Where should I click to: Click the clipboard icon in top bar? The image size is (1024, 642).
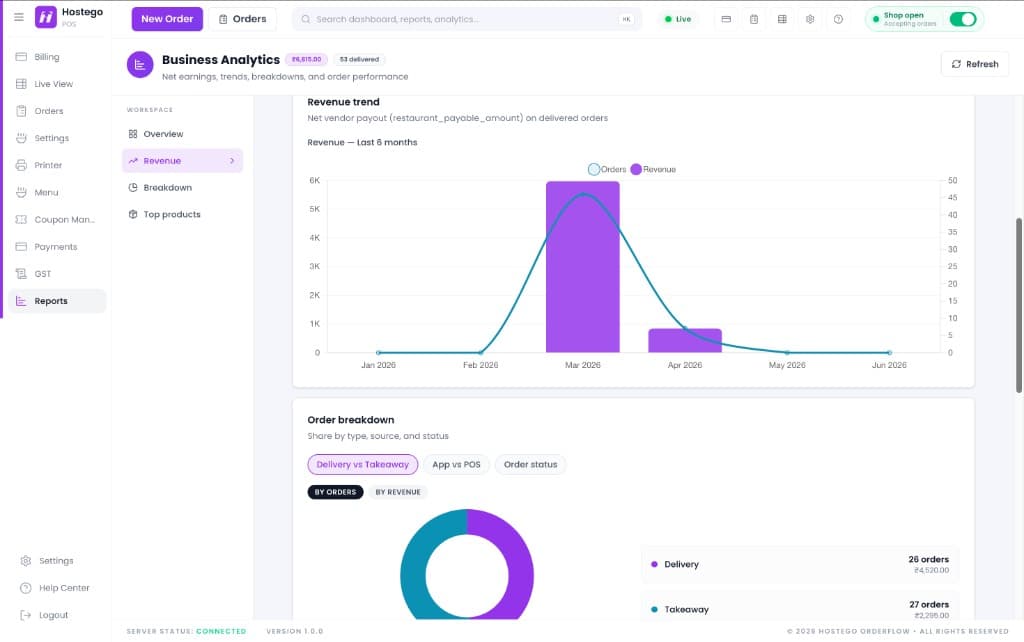[x=754, y=19]
